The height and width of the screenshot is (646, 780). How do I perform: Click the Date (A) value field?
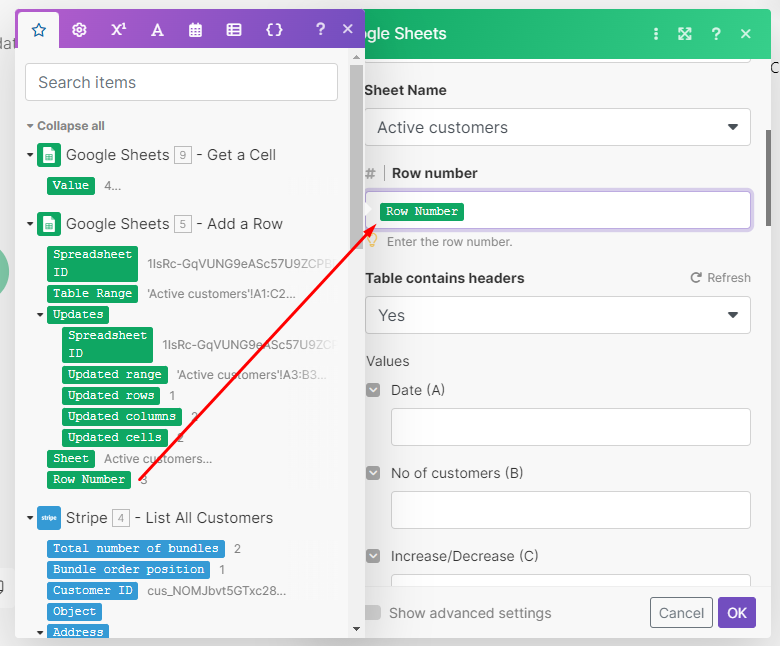[571, 427]
